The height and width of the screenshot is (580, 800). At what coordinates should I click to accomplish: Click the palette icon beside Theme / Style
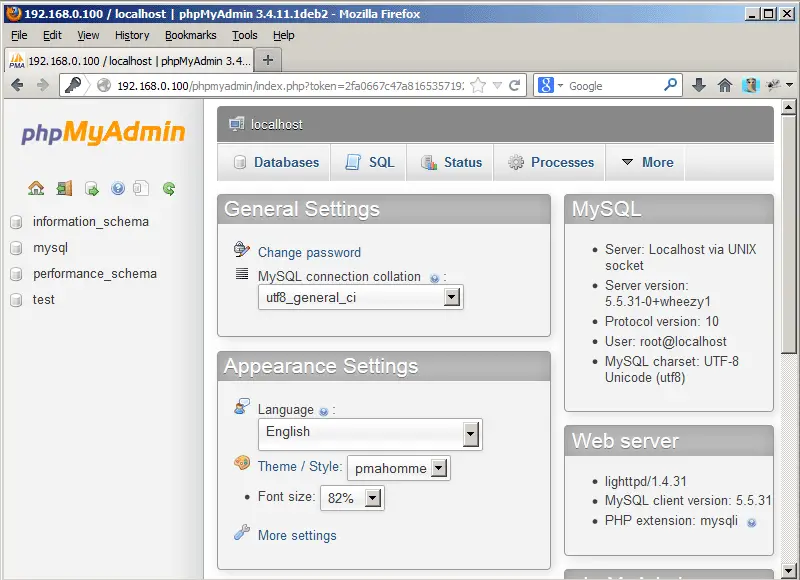point(242,463)
